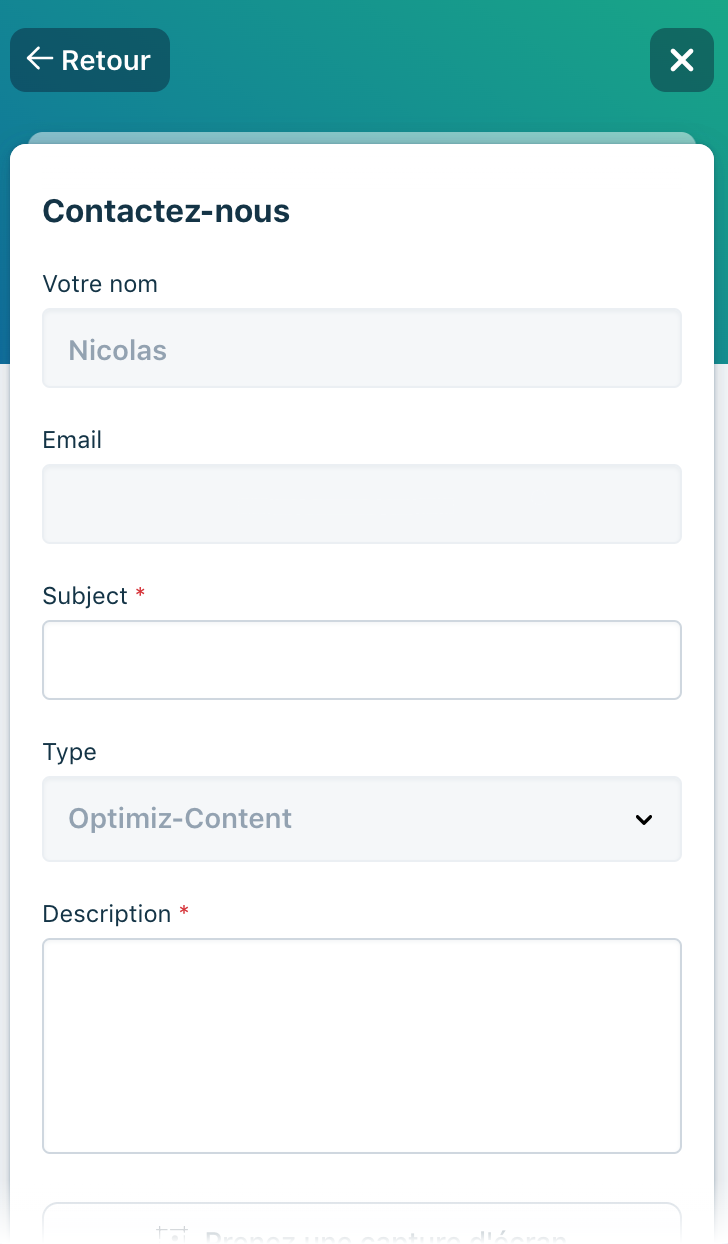Click the red asterisk next to Subject
The width and height of the screenshot is (728, 1244).
(x=140, y=595)
